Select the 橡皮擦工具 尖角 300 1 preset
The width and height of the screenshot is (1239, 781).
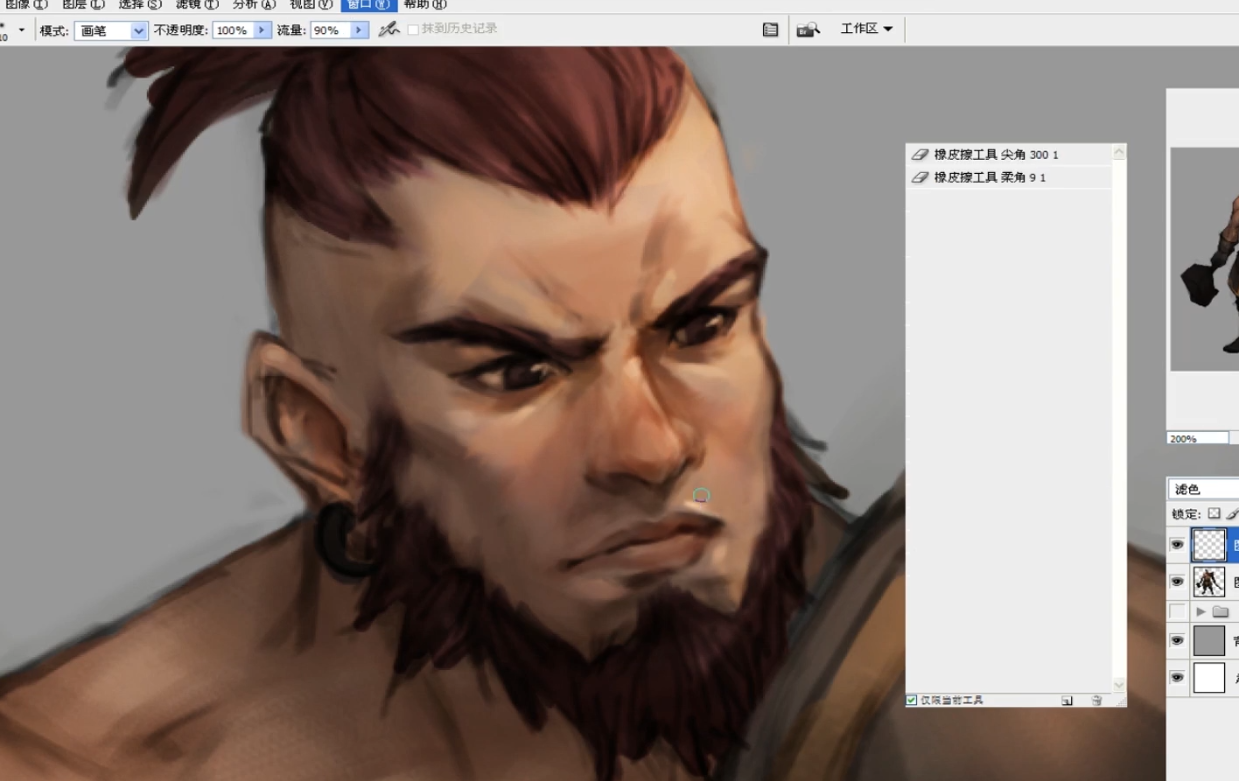tap(1008, 155)
